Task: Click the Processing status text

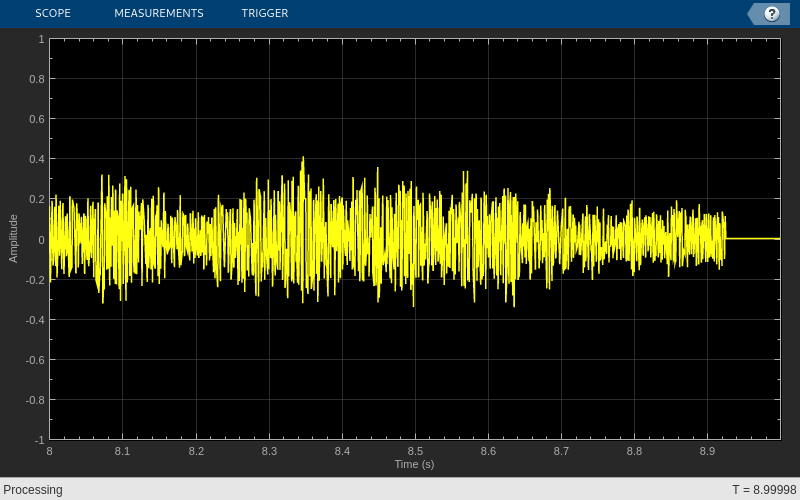Action: [33, 490]
